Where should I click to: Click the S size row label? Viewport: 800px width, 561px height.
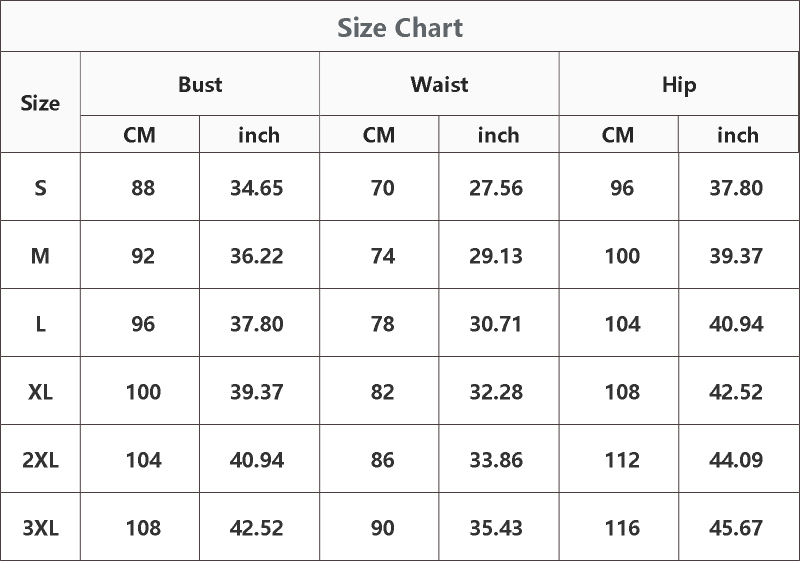(x=40, y=188)
